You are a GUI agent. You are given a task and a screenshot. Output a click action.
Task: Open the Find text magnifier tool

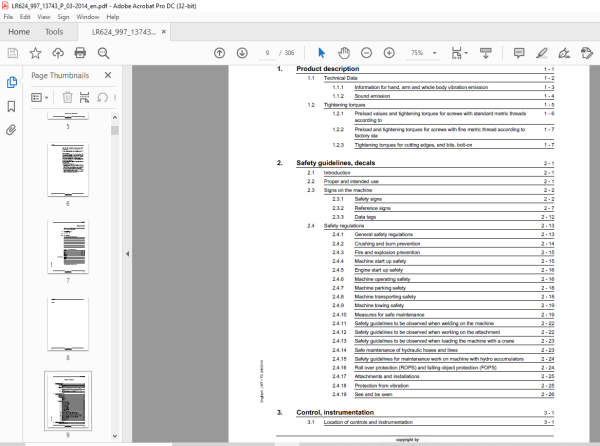click(103, 53)
